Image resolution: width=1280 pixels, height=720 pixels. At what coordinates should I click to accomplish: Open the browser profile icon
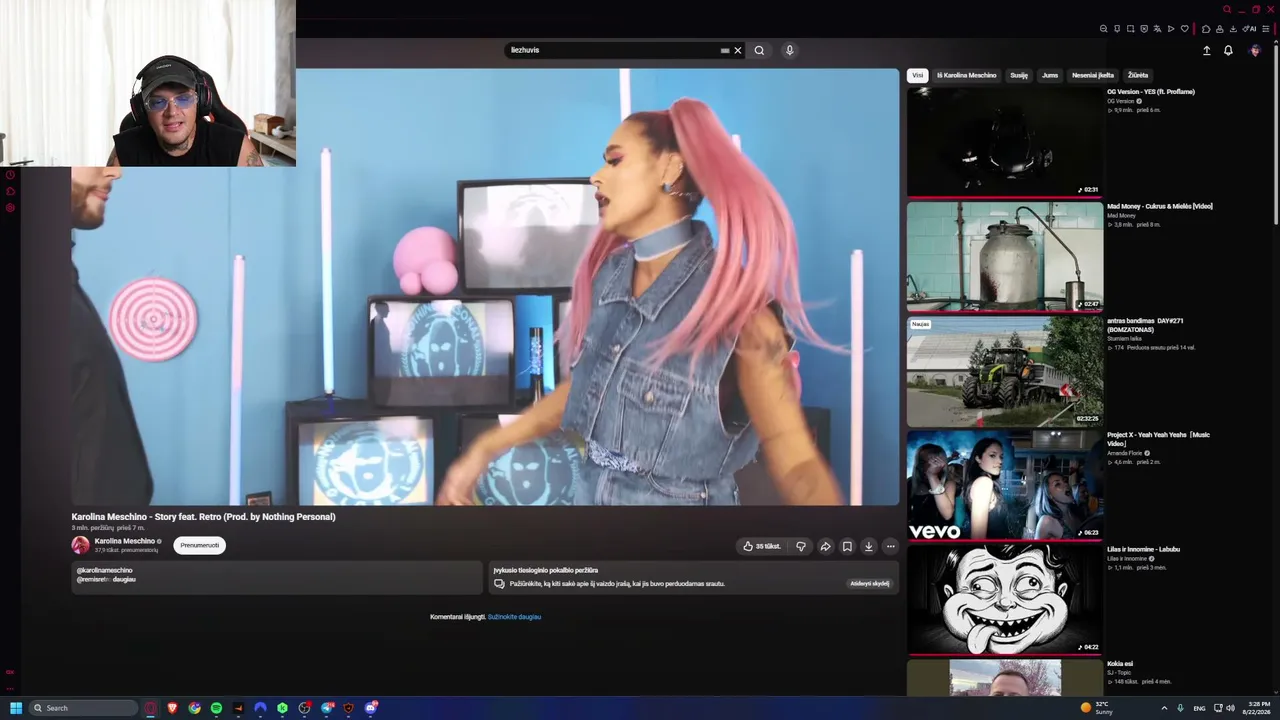click(x=1219, y=29)
